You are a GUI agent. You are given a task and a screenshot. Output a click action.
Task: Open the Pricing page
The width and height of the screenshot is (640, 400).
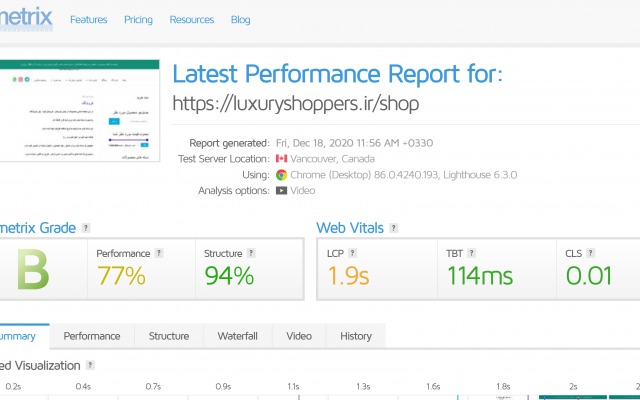tap(138, 20)
